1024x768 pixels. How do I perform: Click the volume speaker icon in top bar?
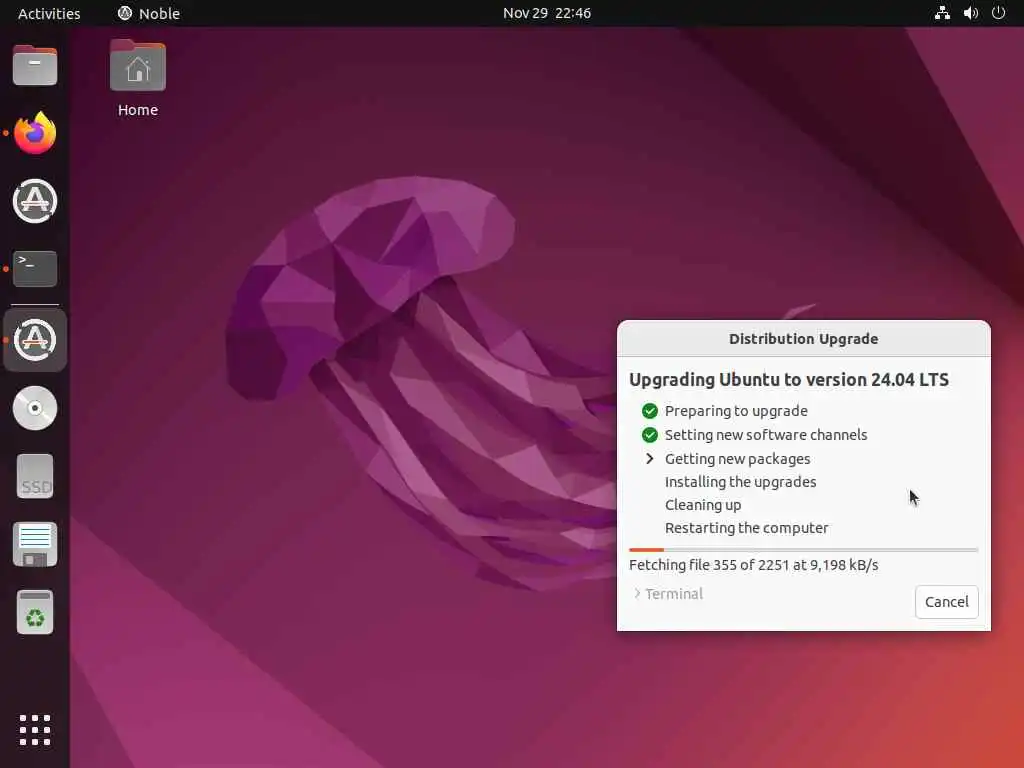[971, 13]
